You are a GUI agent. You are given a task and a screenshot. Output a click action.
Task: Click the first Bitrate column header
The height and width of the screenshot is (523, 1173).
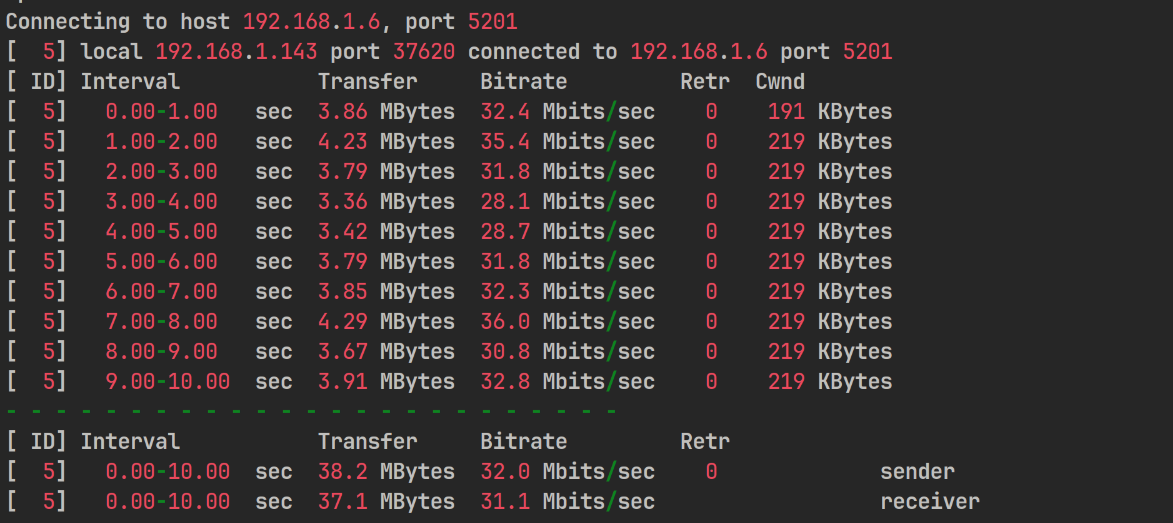click(524, 82)
